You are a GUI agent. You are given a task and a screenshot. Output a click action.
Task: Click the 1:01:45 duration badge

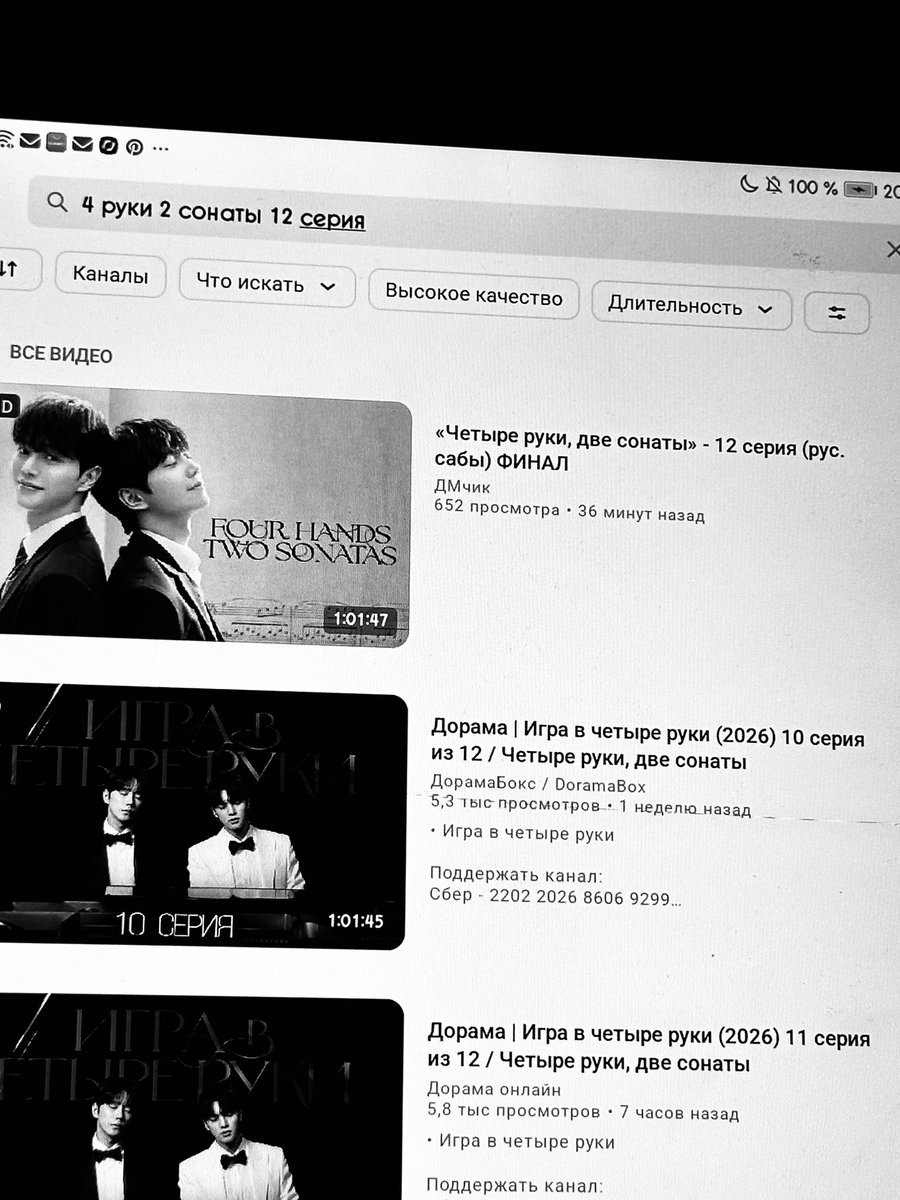coord(355,921)
